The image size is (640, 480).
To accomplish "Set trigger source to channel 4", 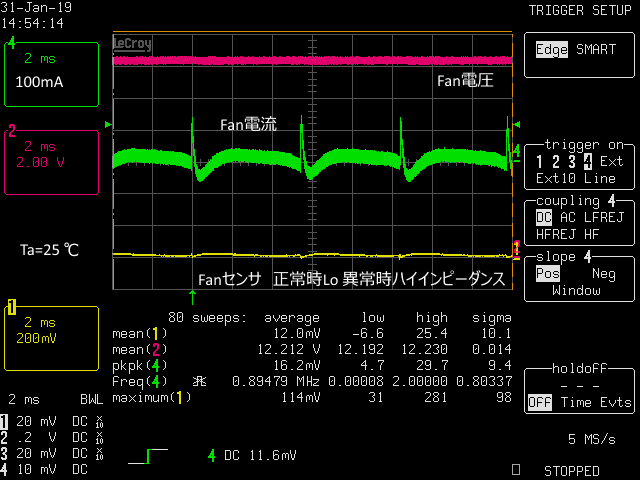I will [588, 162].
